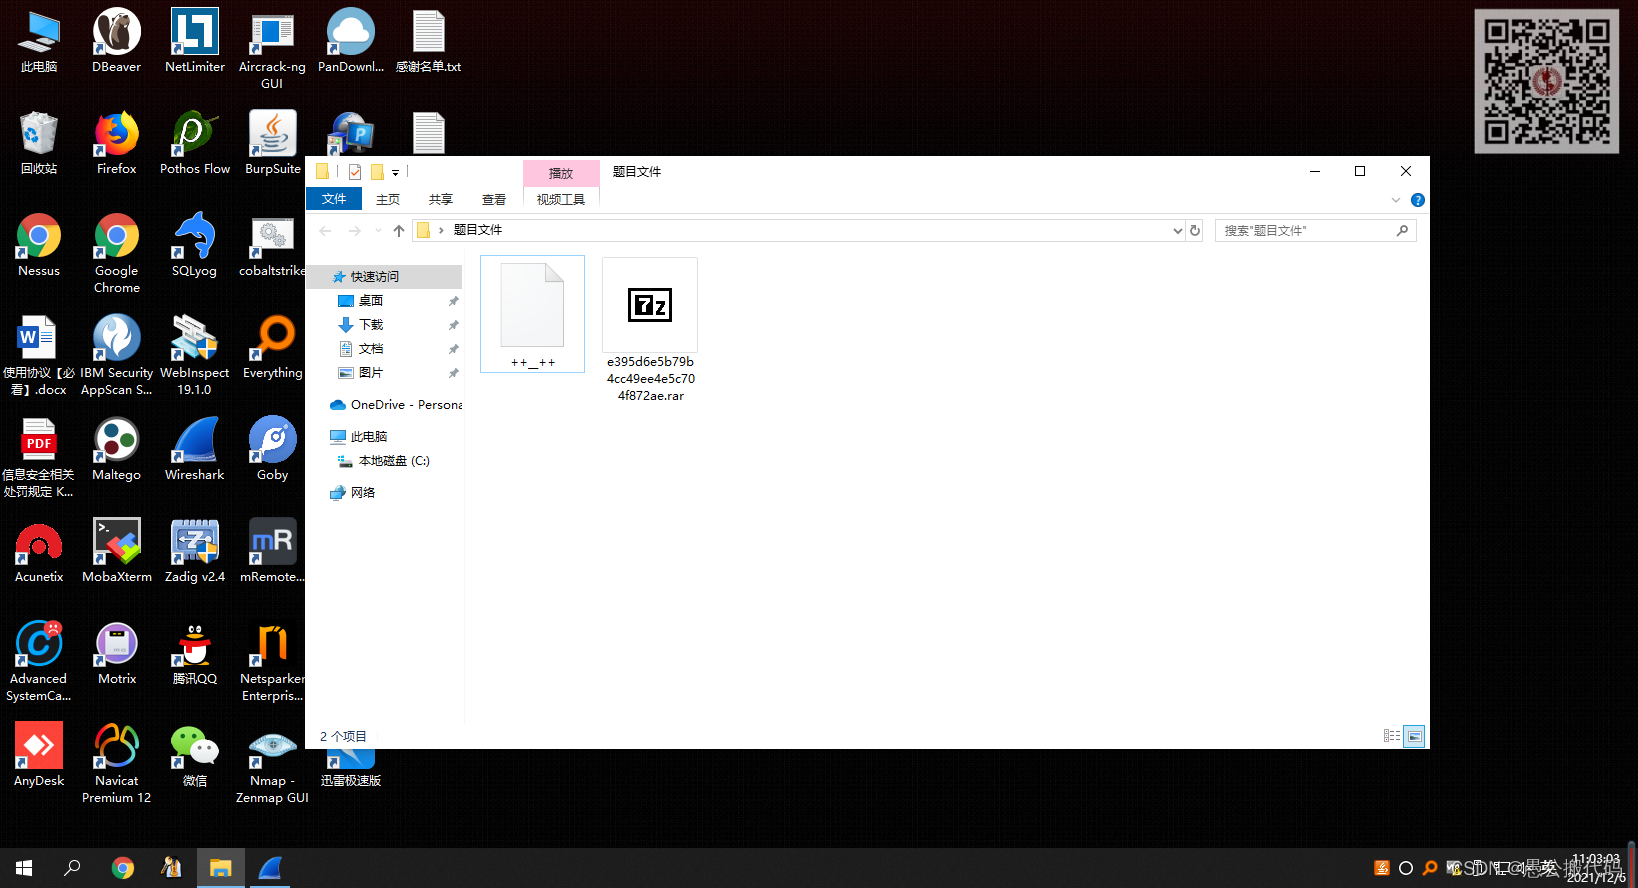
Task: Open the Aircrack-ng GUI shortcut
Action: [x=272, y=49]
